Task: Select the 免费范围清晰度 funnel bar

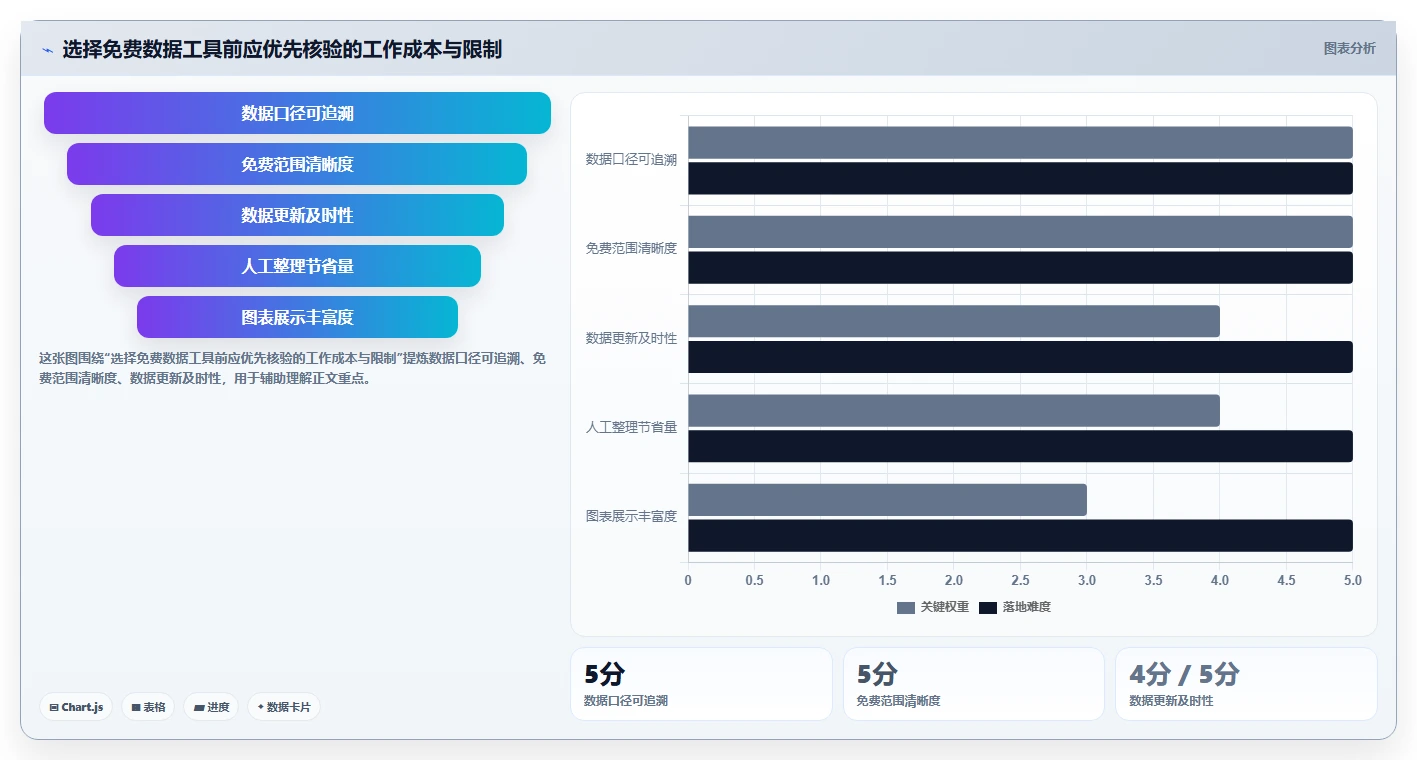Action: click(297, 164)
